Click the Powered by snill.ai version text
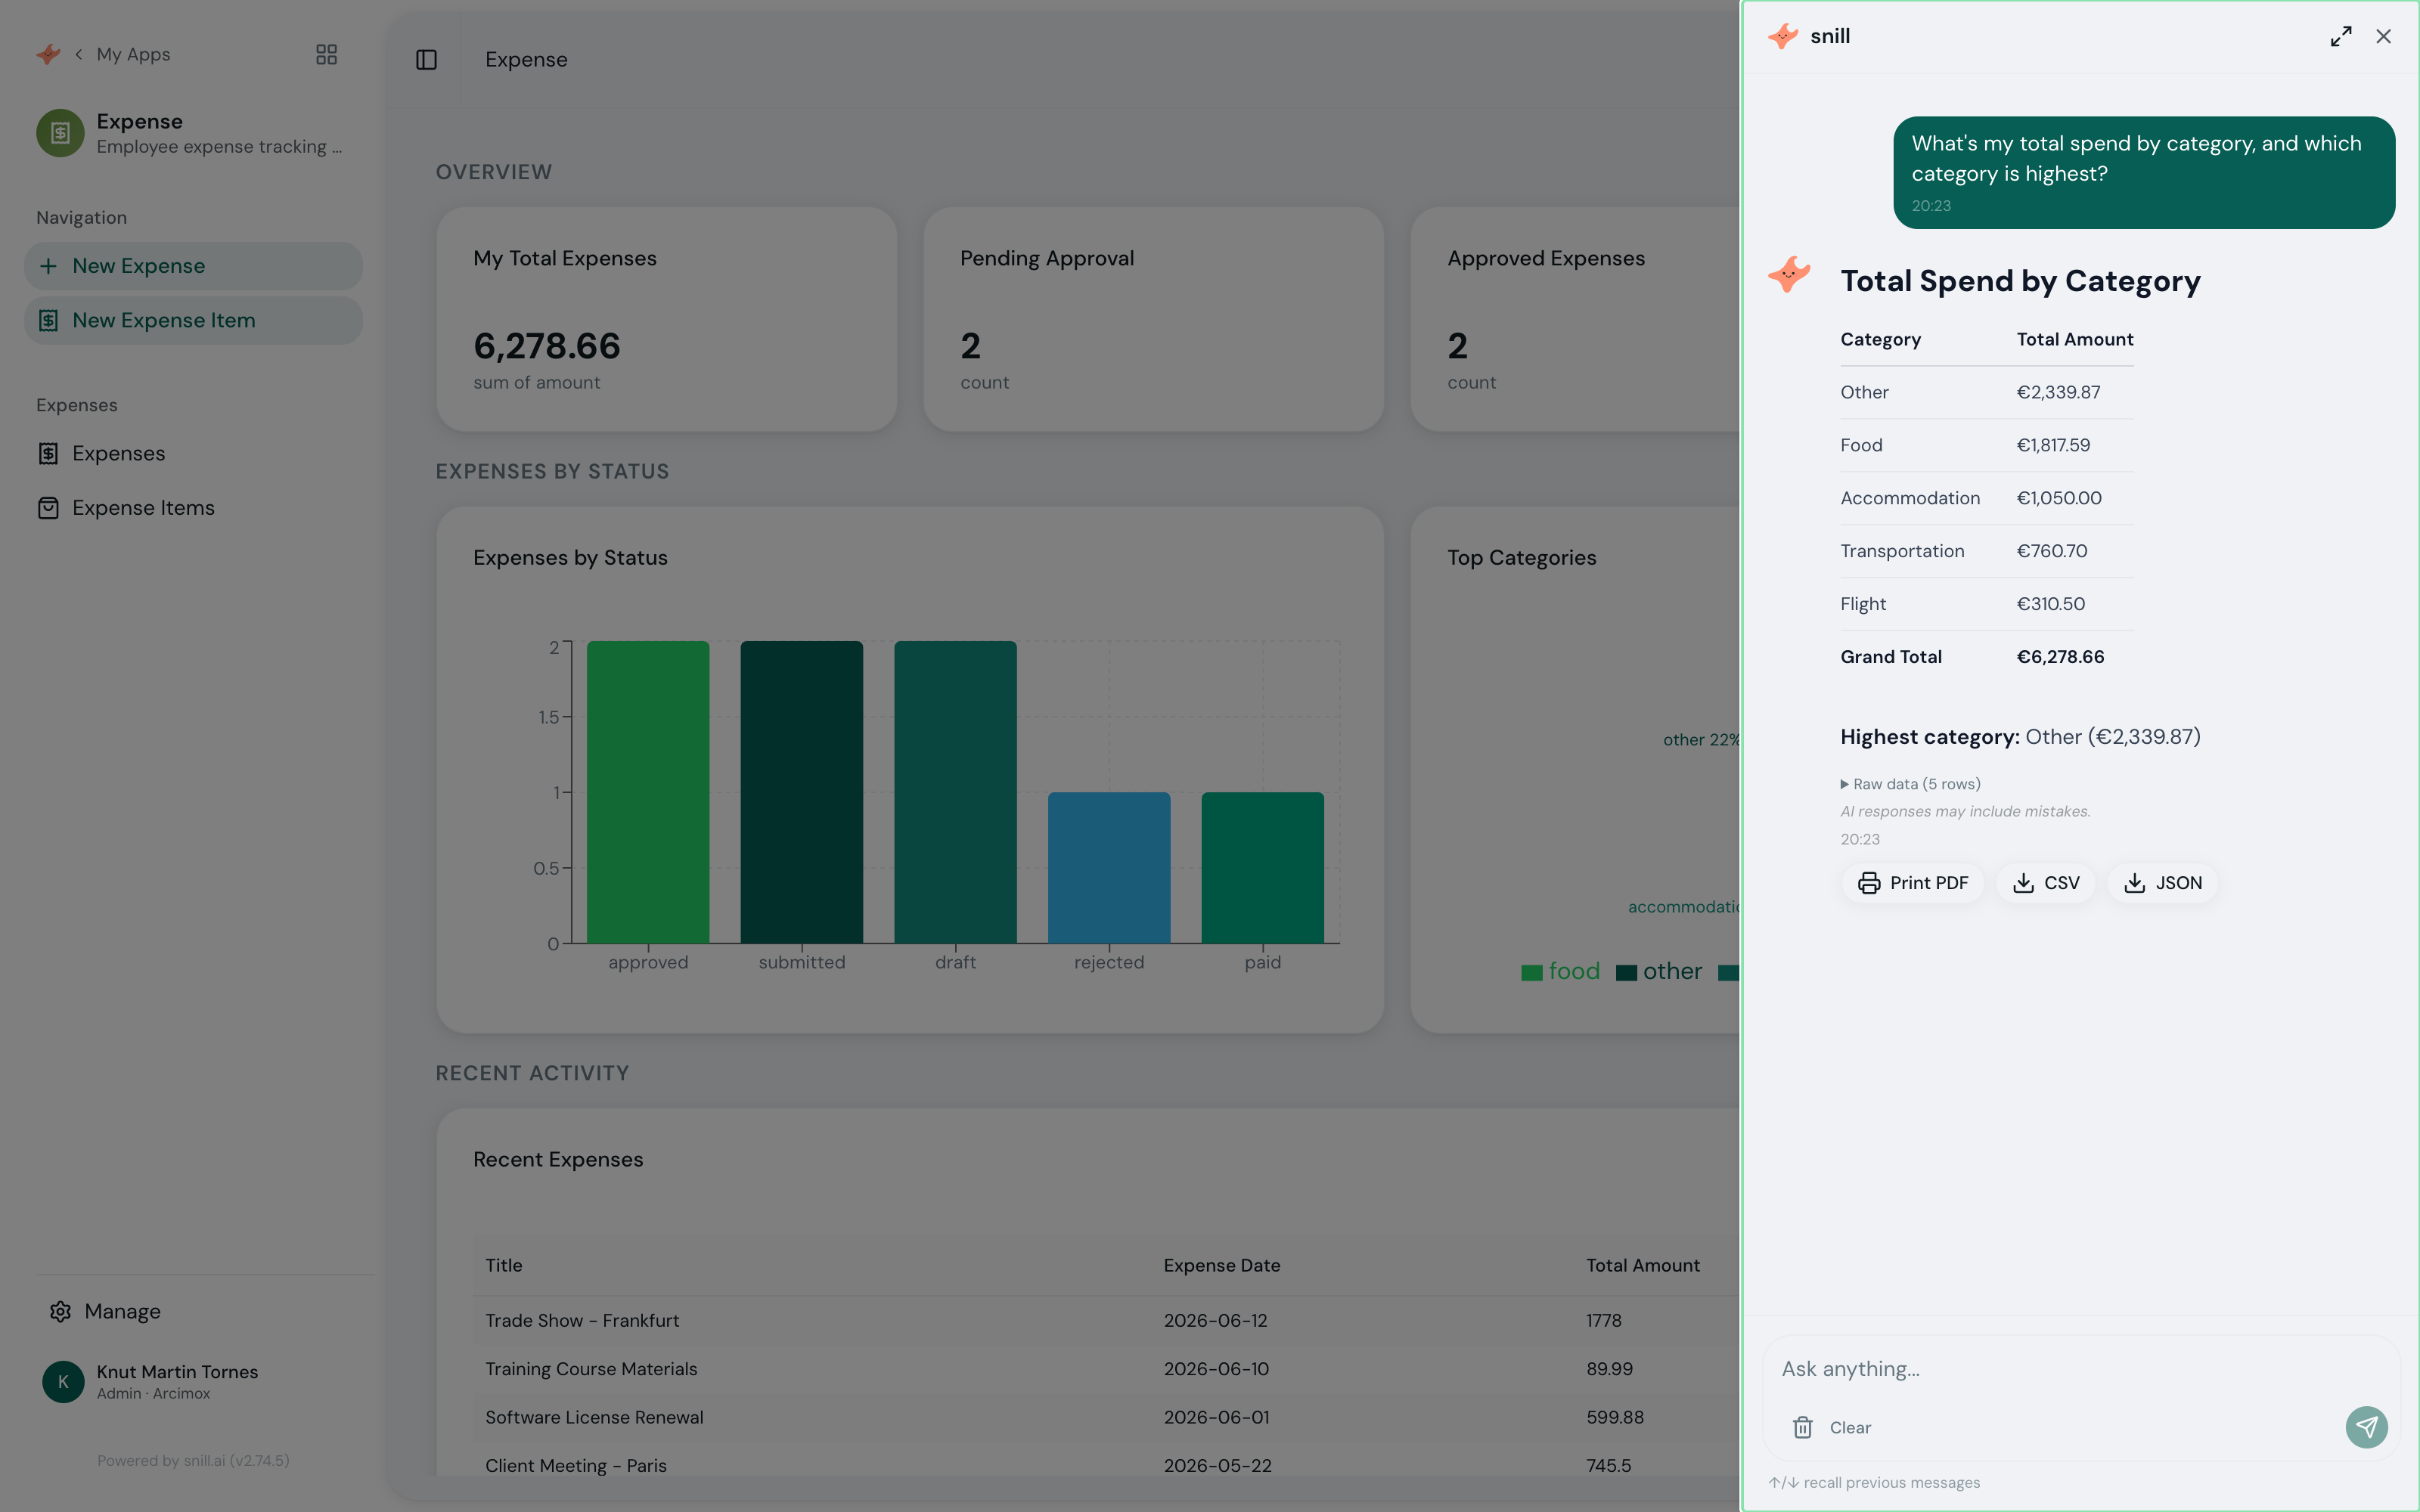This screenshot has height=1512, width=2420. (x=193, y=1460)
